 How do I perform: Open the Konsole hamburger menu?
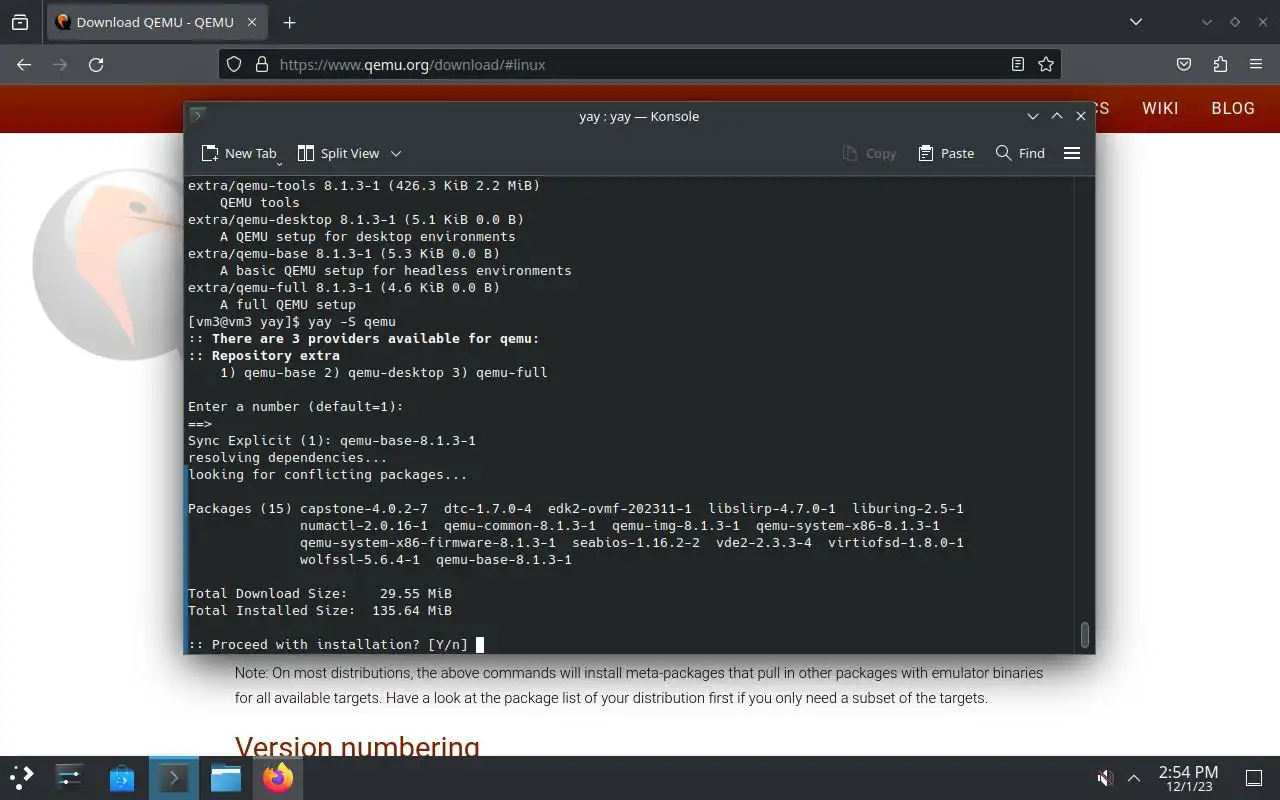click(1072, 153)
